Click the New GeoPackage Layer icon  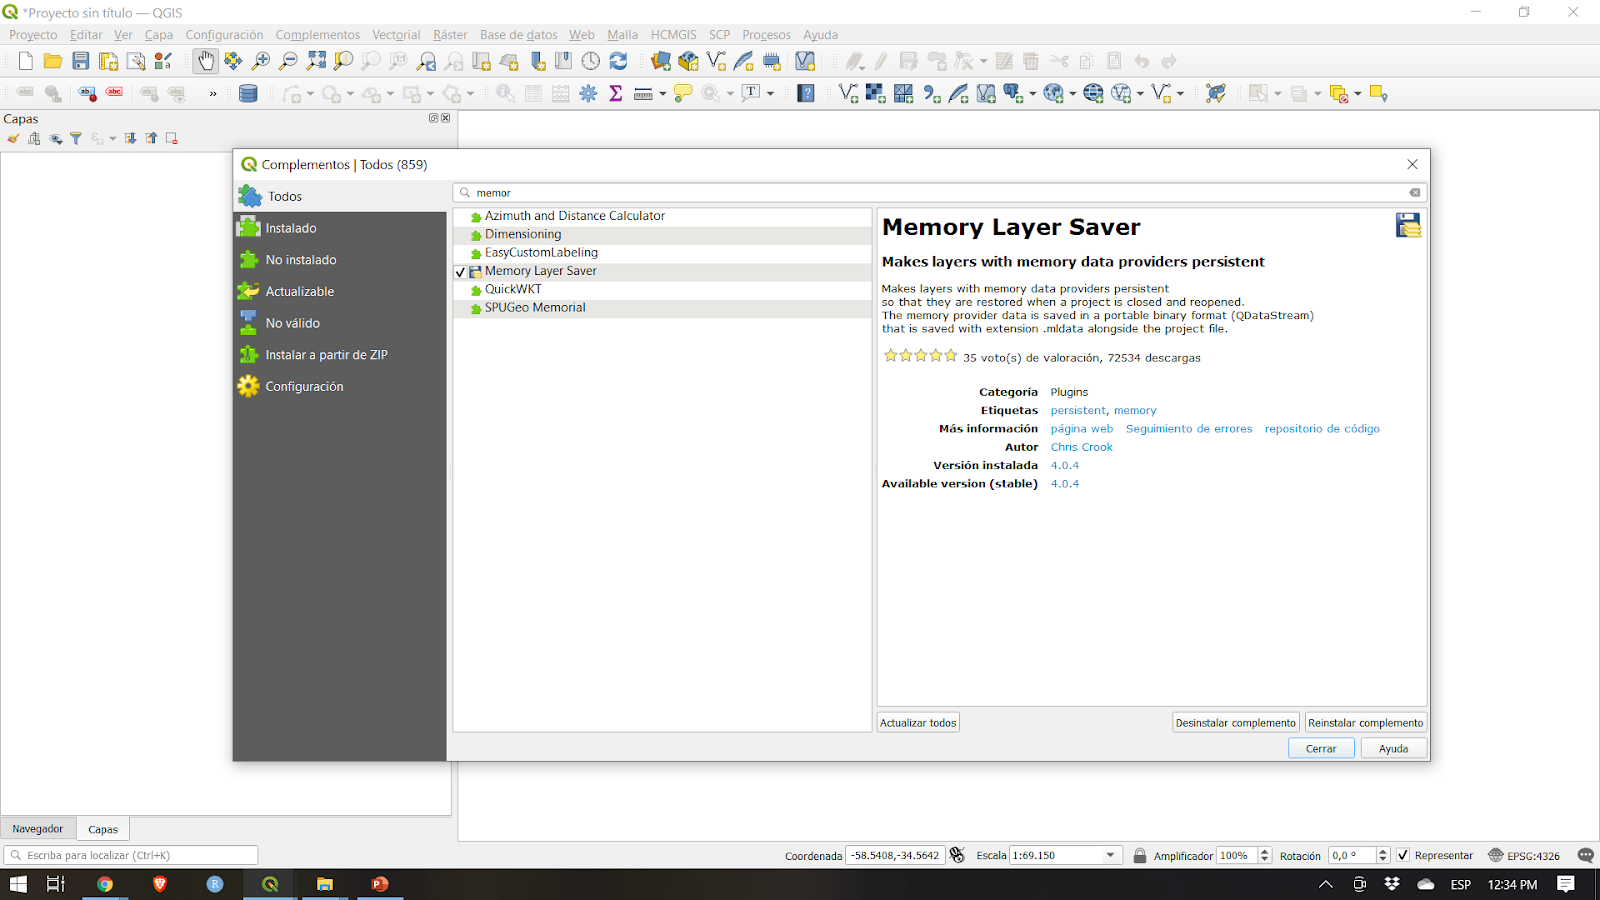point(688,61)
